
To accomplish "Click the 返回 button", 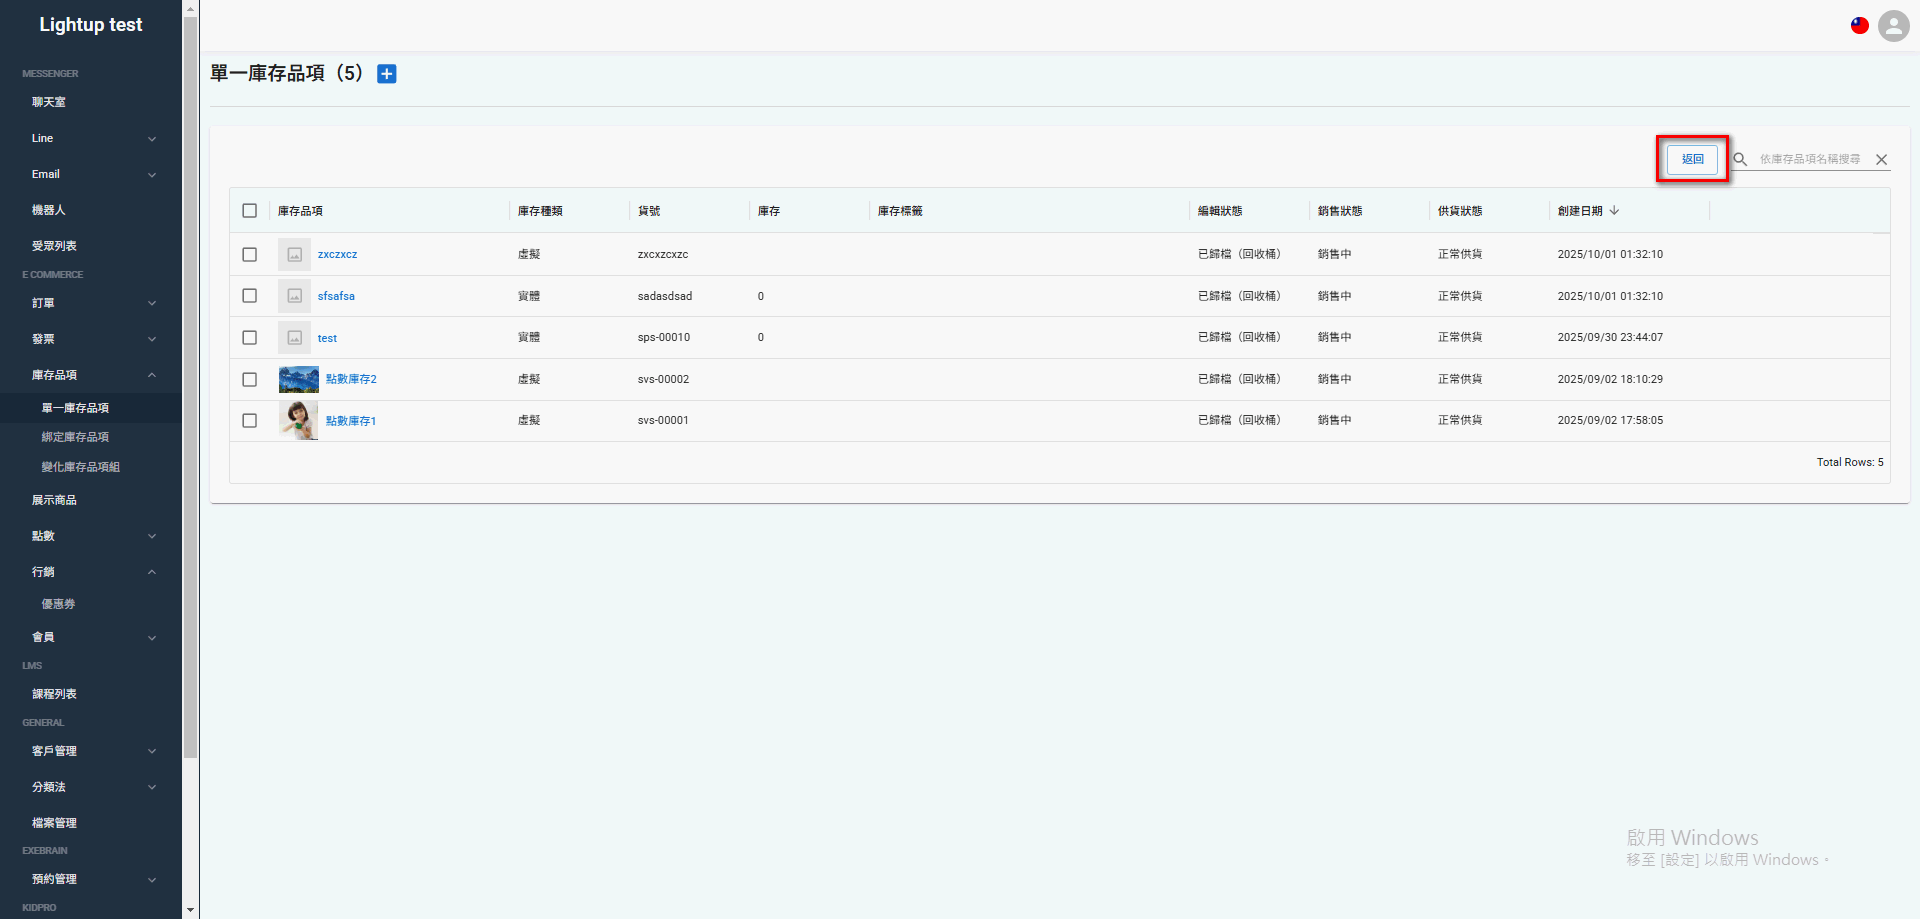I will point(1692,159).
